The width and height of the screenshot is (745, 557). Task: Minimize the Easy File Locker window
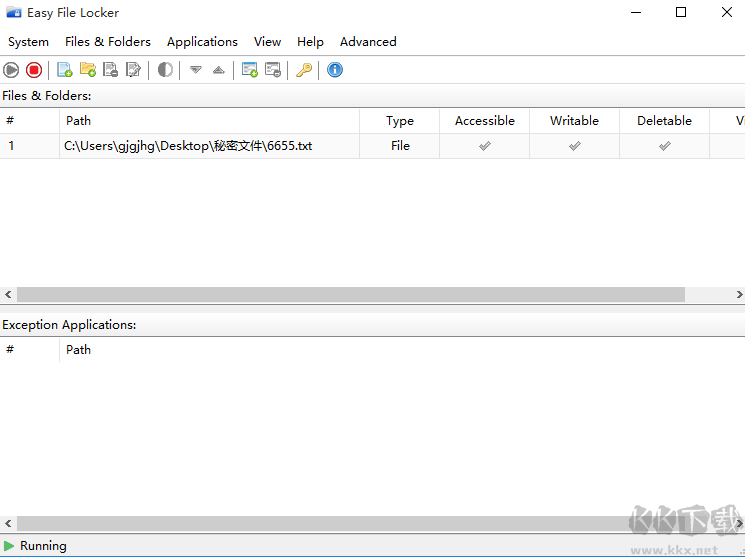[x=636, y=12]
